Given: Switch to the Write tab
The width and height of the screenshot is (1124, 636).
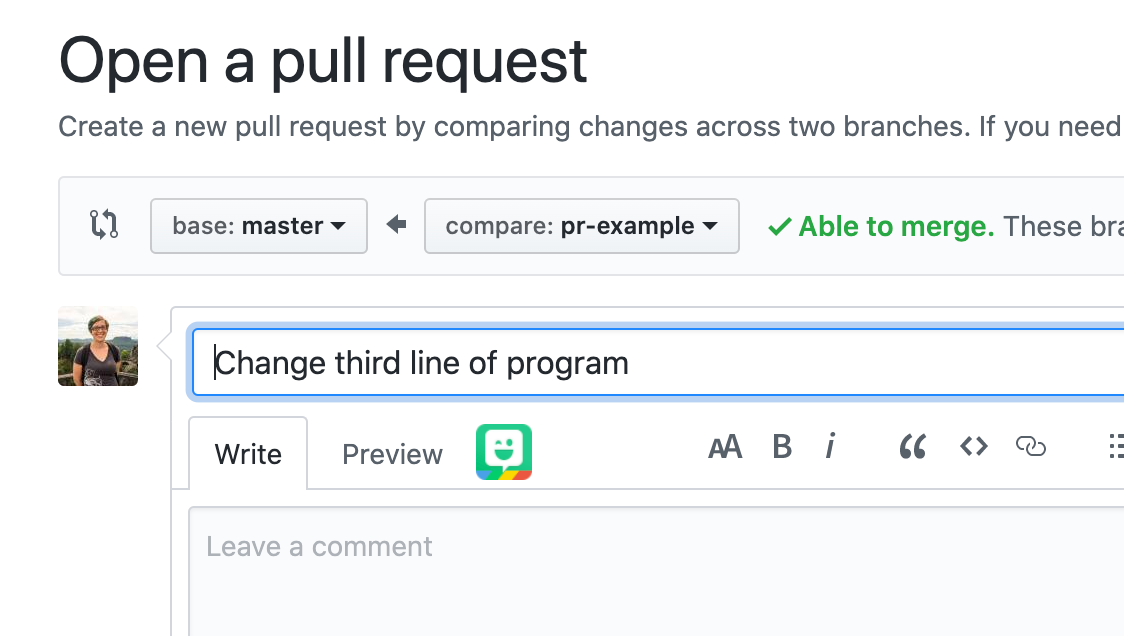Looking at the screenshot, I should 248,454.
